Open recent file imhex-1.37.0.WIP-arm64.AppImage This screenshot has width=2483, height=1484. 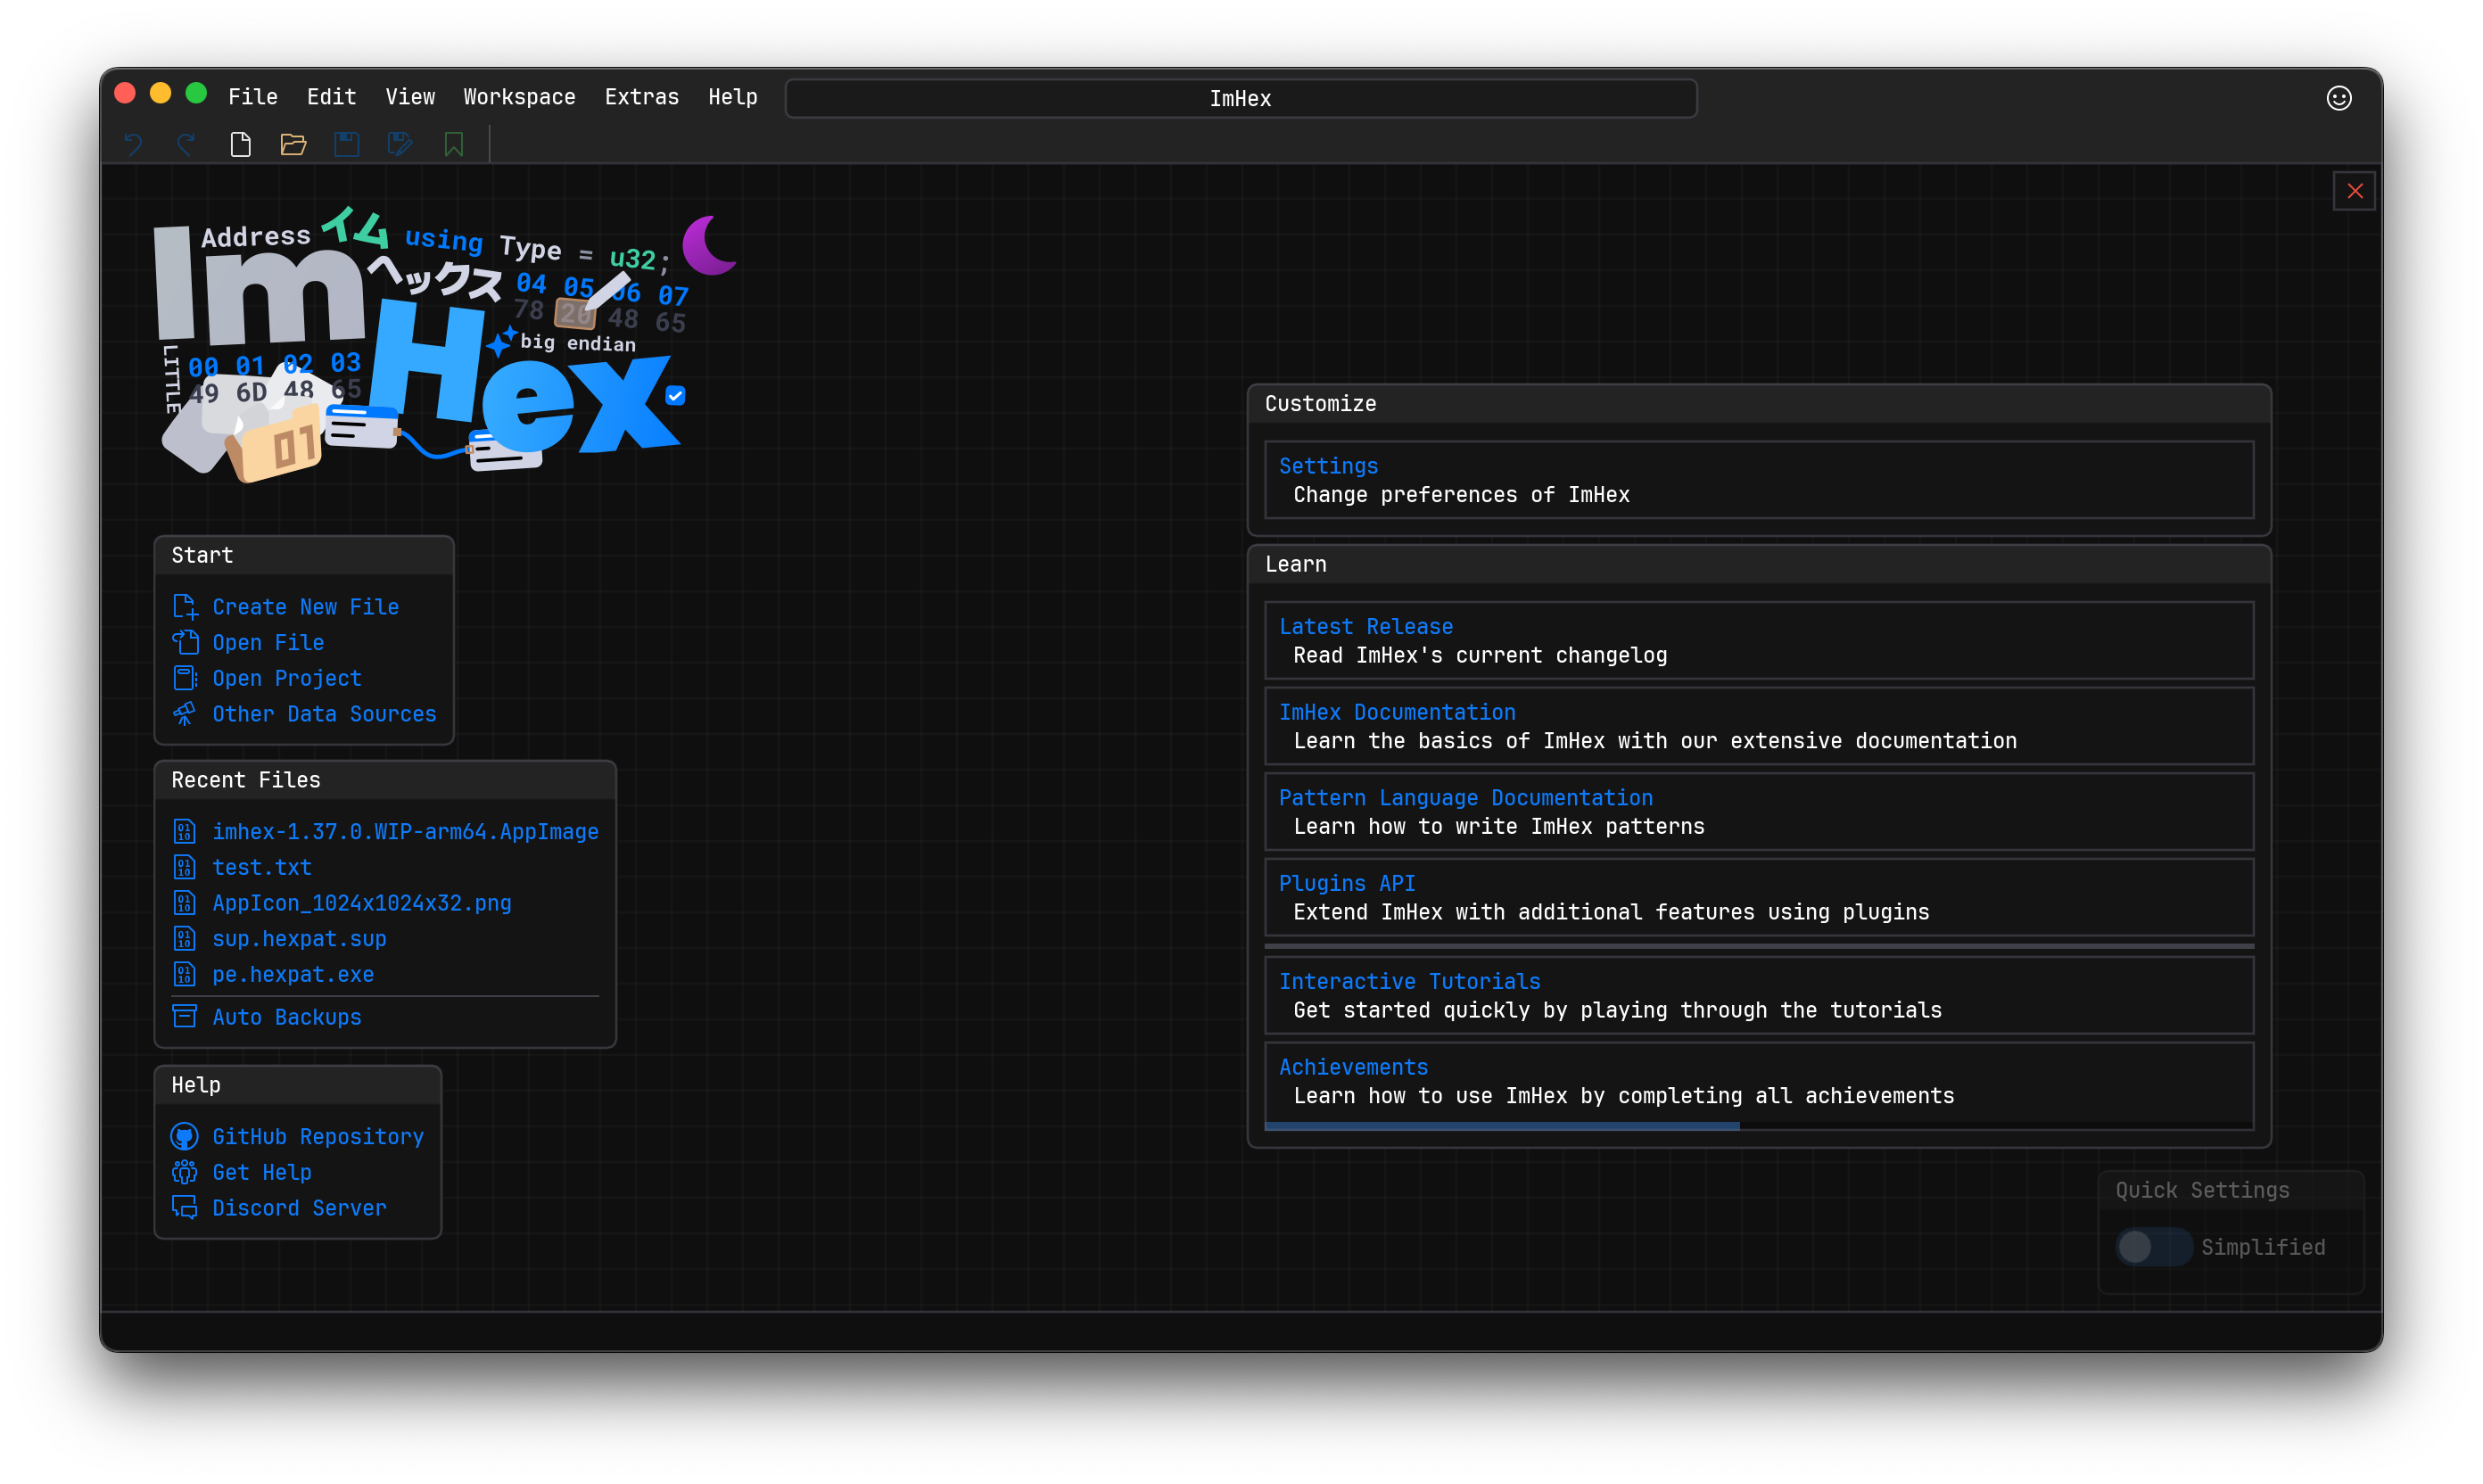point(405,832)
